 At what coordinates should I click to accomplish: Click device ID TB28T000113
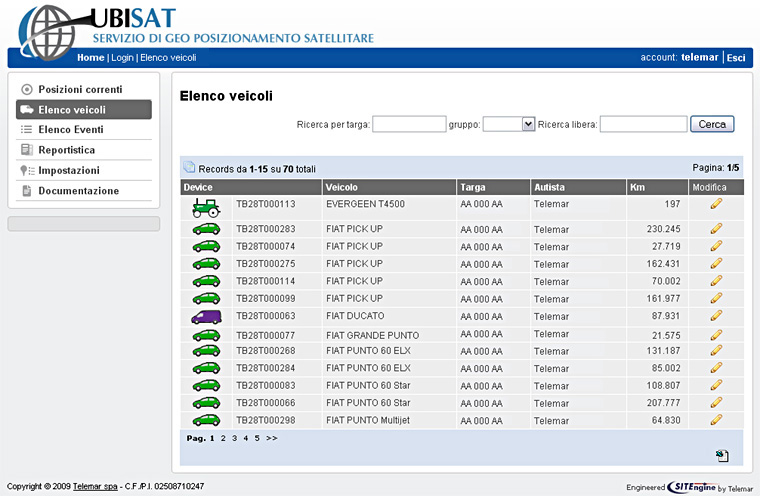266,204
